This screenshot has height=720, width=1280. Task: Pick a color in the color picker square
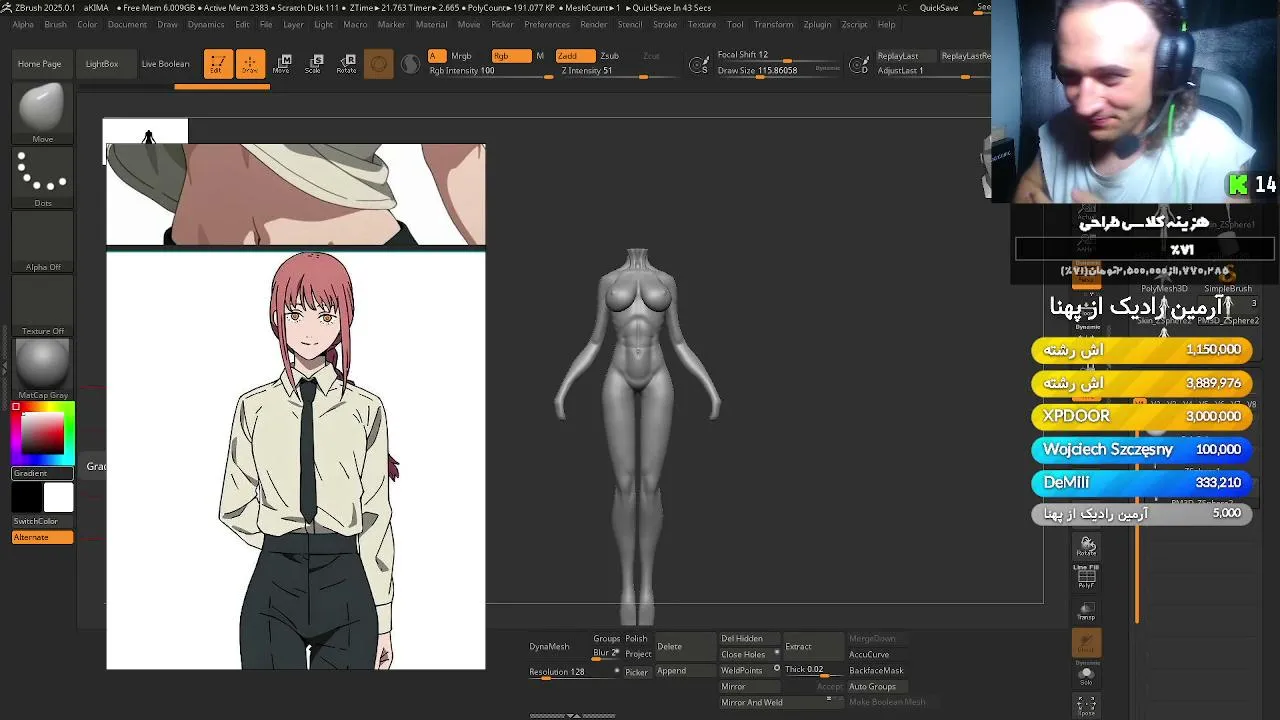pyautogui.click(x=43, y=433)
